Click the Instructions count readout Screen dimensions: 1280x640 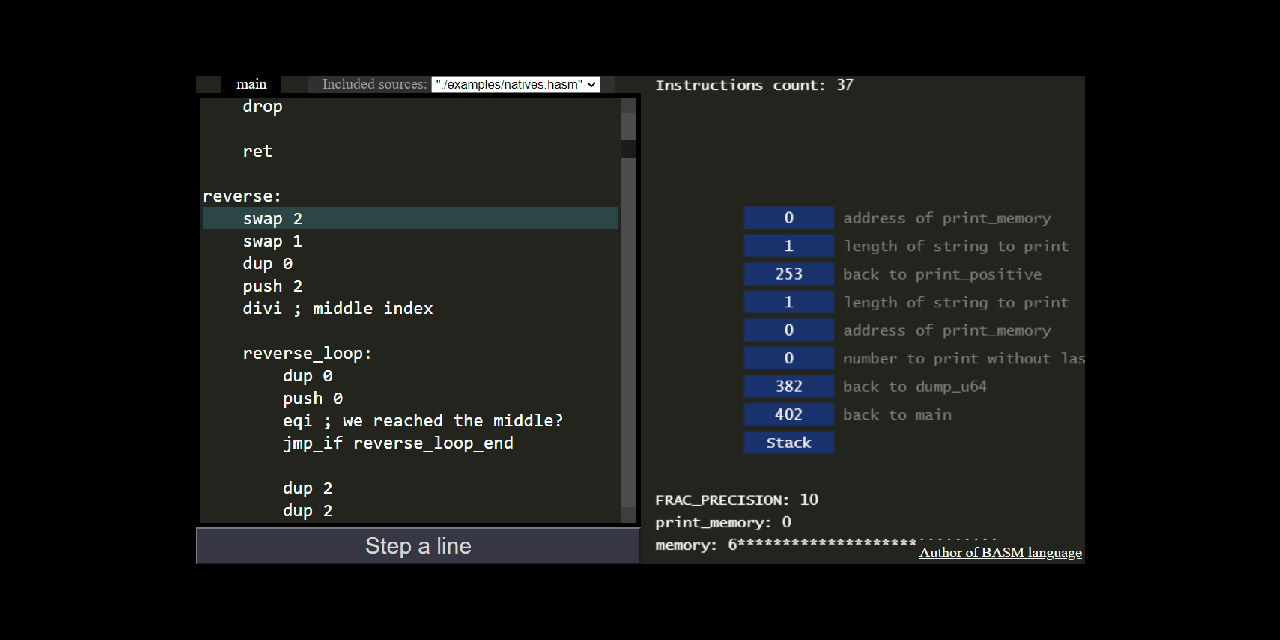[x=752, y=84]
